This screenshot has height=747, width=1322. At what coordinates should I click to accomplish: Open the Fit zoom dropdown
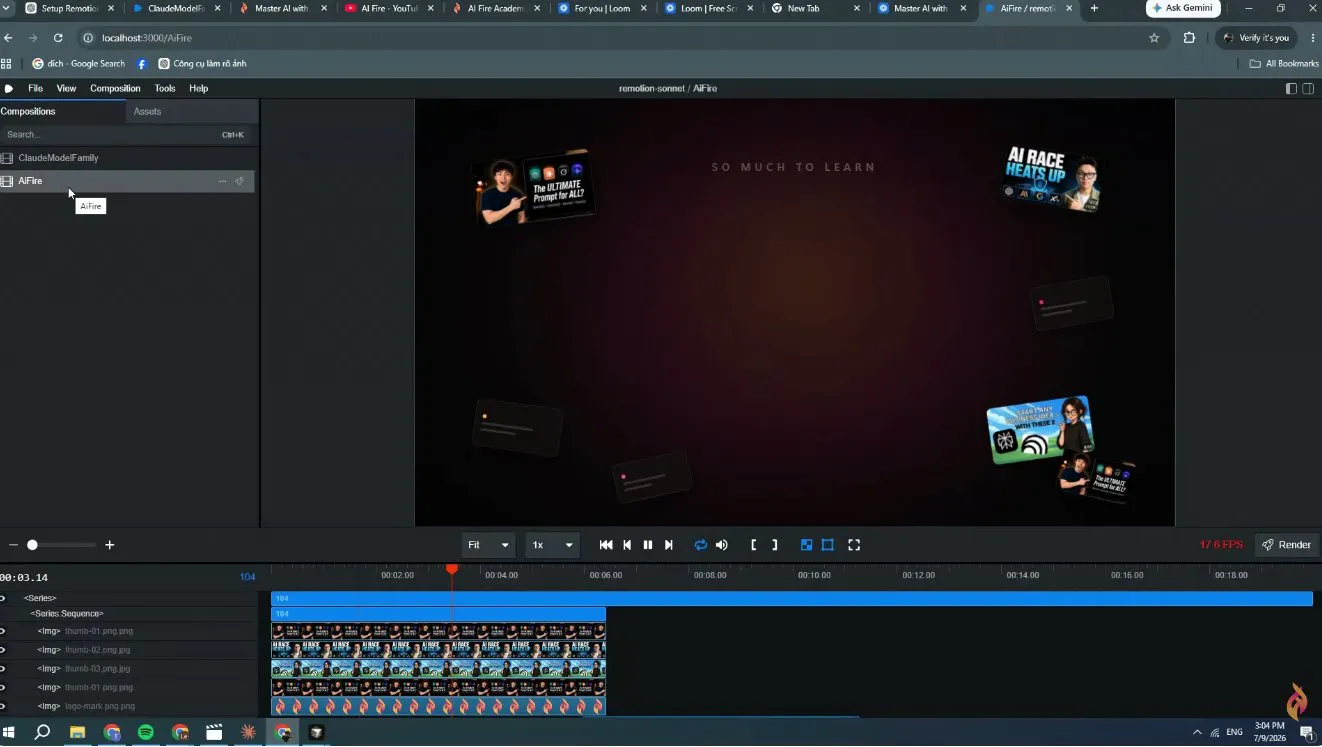[488, 545]
